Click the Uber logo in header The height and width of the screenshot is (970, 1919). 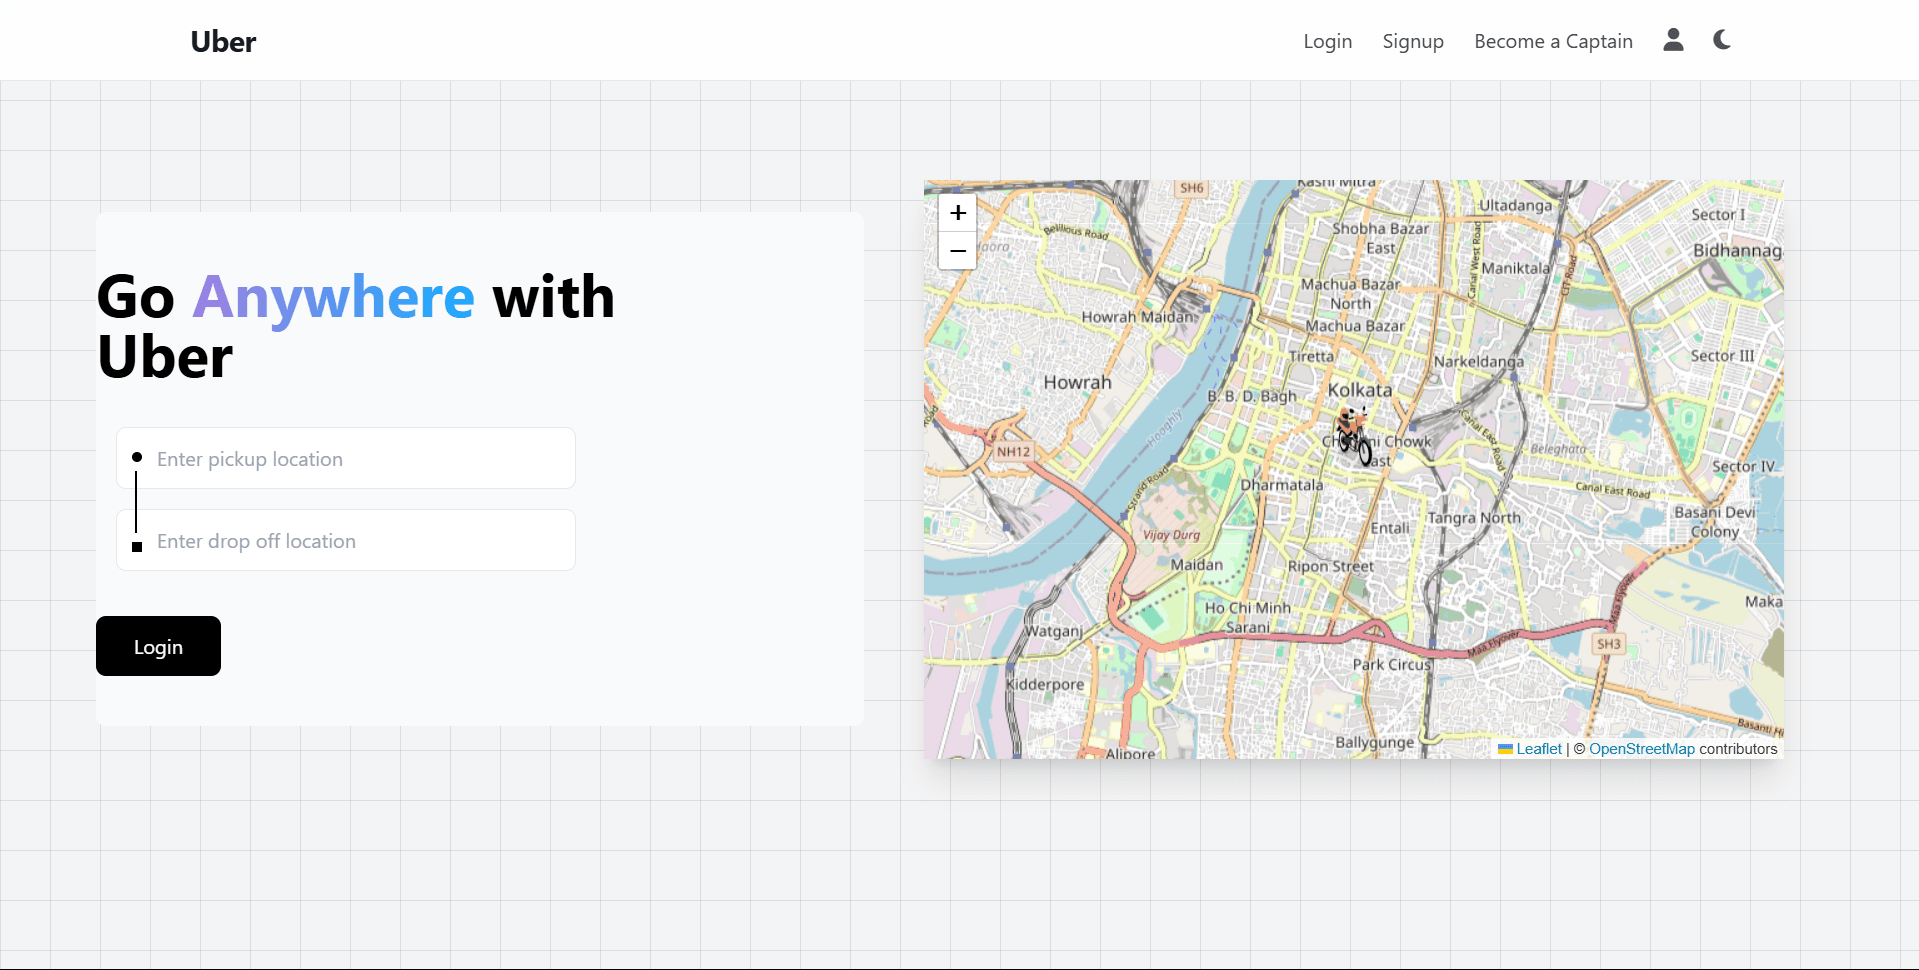click(x=223, y=41)
